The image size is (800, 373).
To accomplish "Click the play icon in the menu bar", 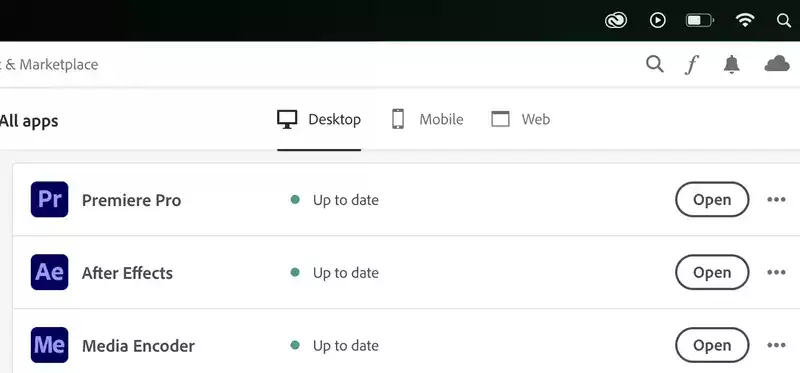I will pos(658,20).
